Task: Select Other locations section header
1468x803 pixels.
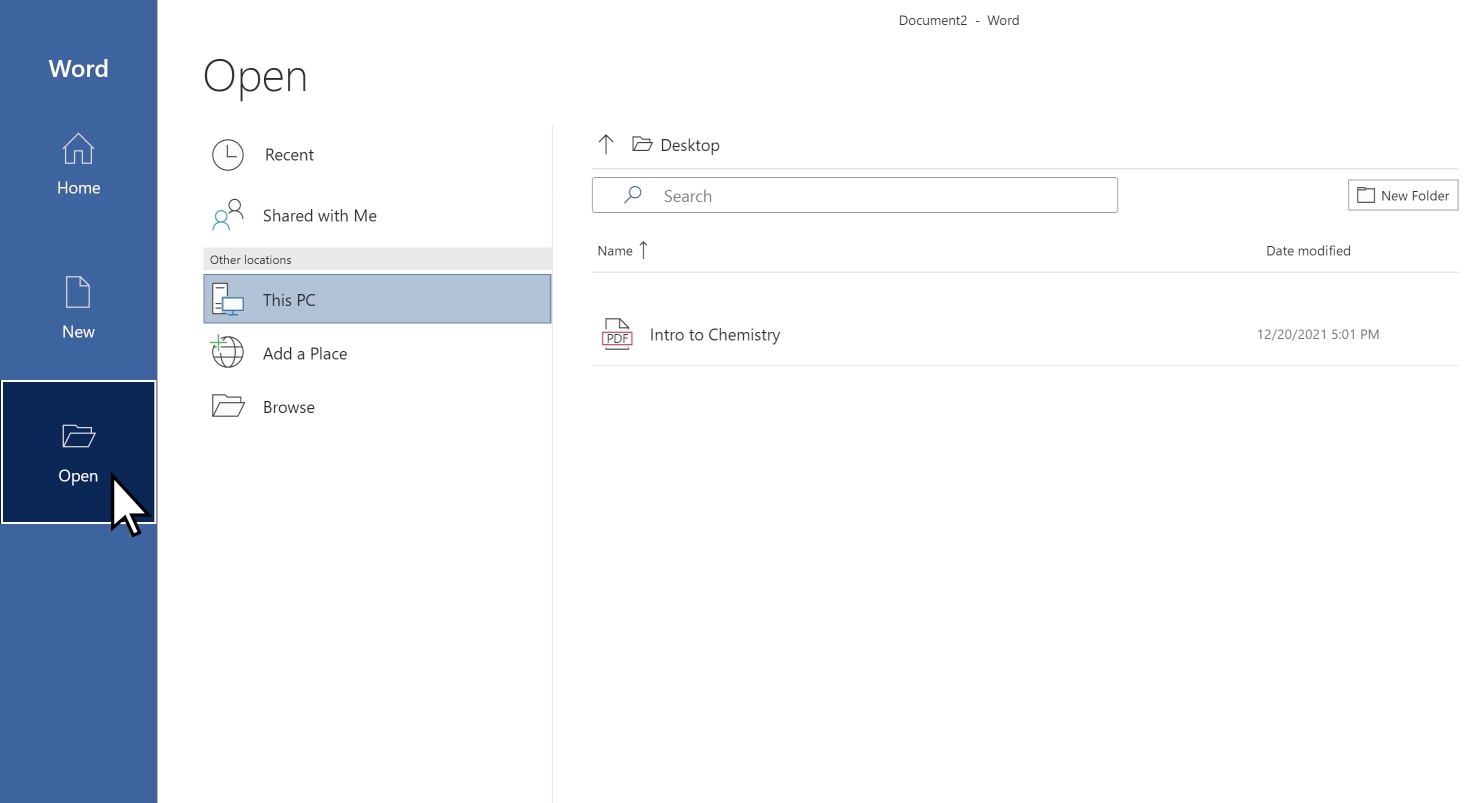Action: click(250, 259)
